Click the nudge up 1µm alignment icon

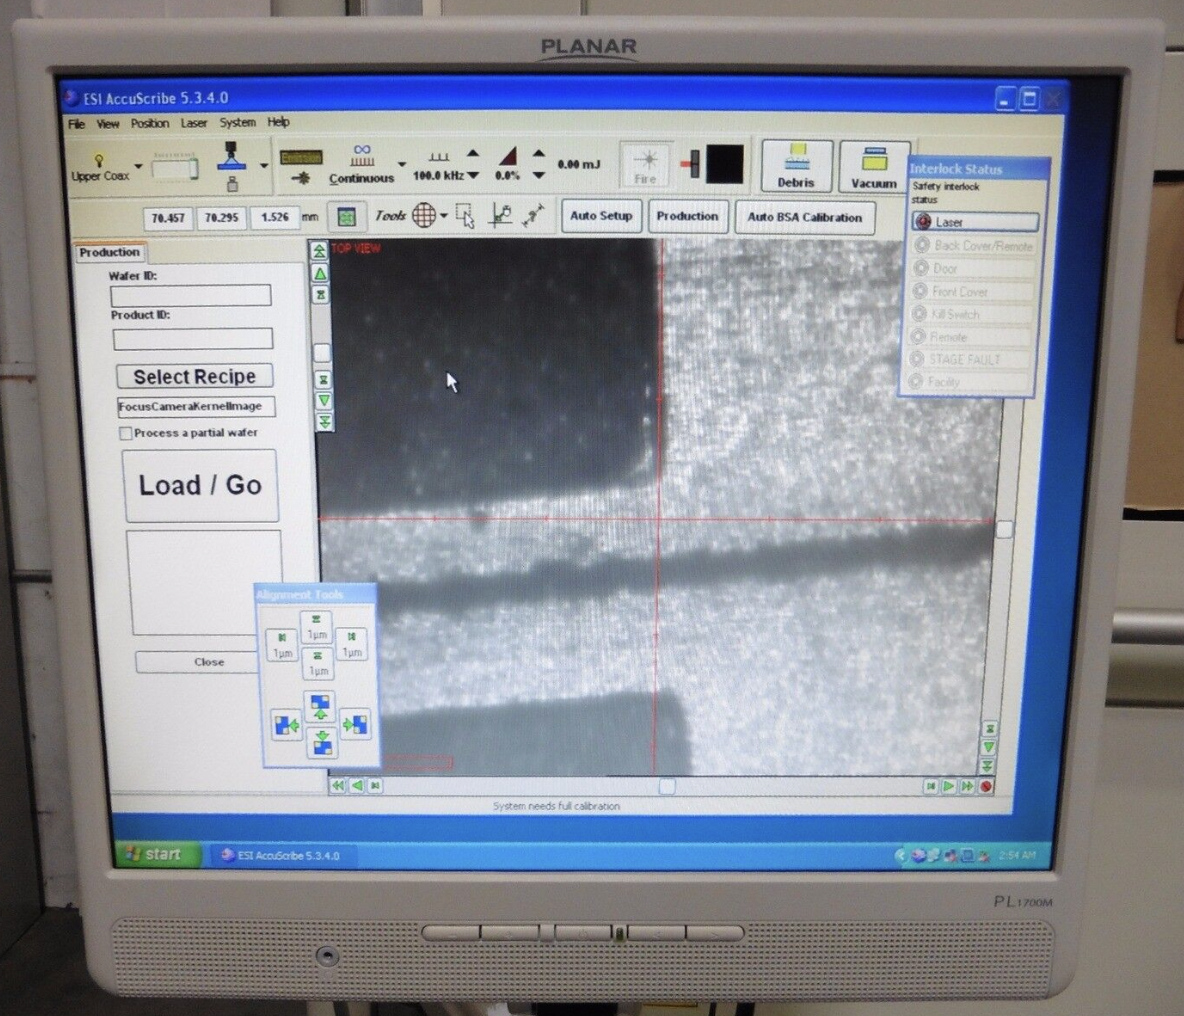(x=318, y=627)
